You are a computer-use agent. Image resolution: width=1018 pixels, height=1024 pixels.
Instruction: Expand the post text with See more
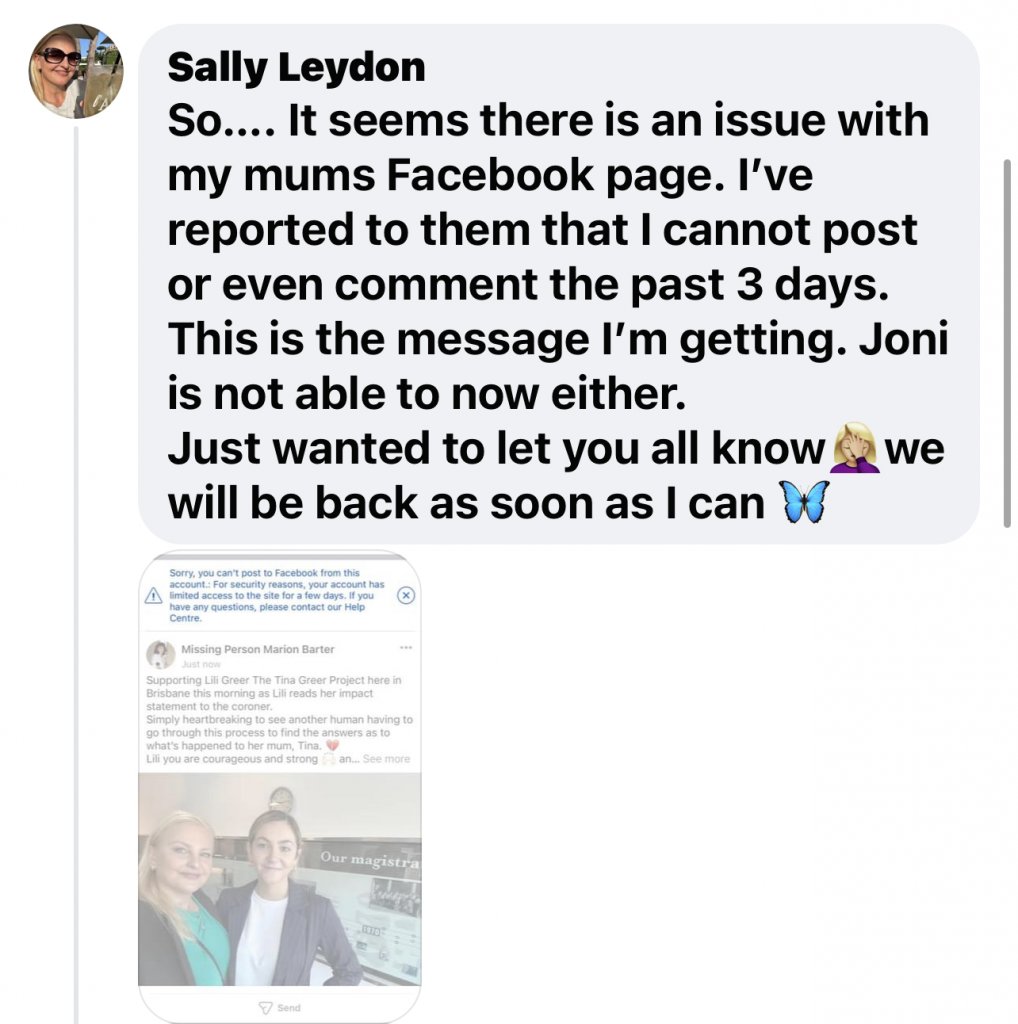[x=386, y=759]
